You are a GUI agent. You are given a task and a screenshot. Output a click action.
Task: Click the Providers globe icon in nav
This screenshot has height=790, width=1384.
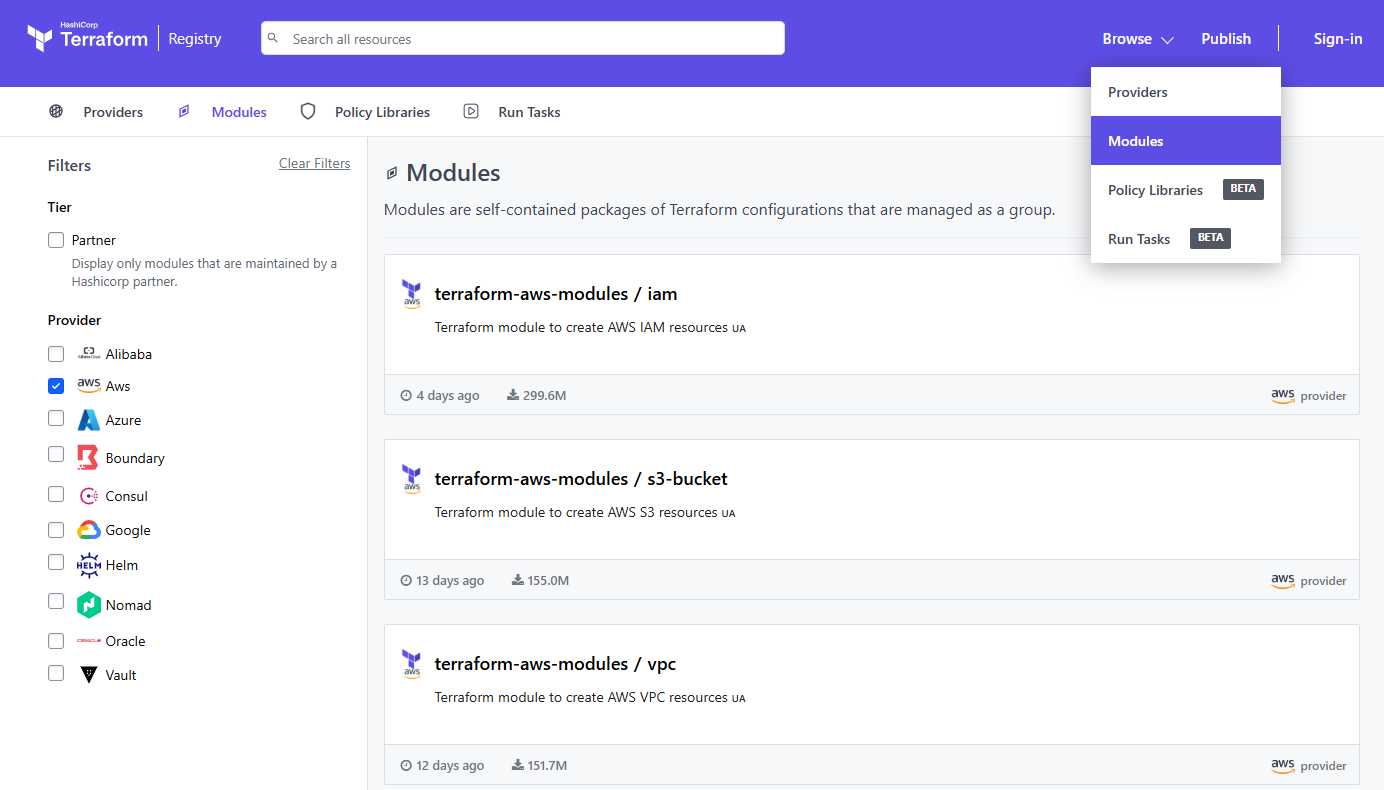pyautogui.click(x=56, y=111)
